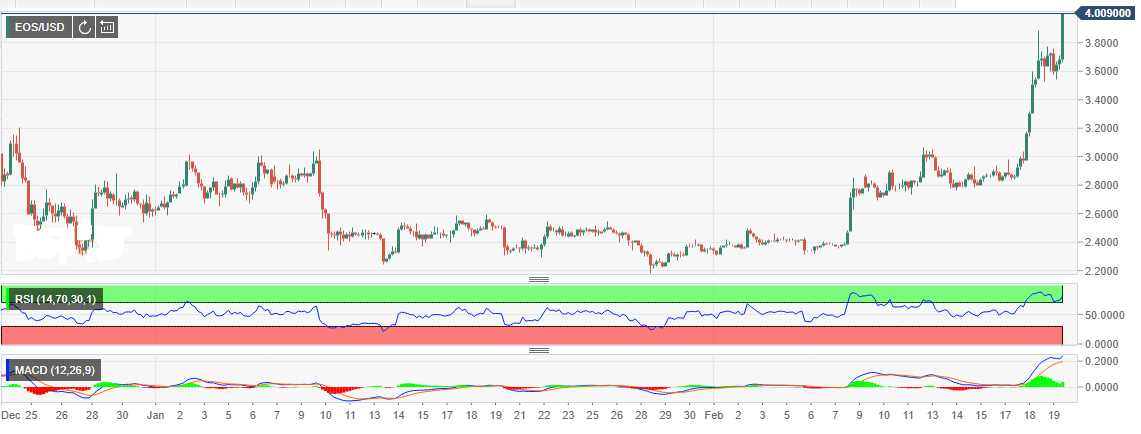
Task: Click the 0.2000 level on the MACD axis
Action: click(1102, 361)
